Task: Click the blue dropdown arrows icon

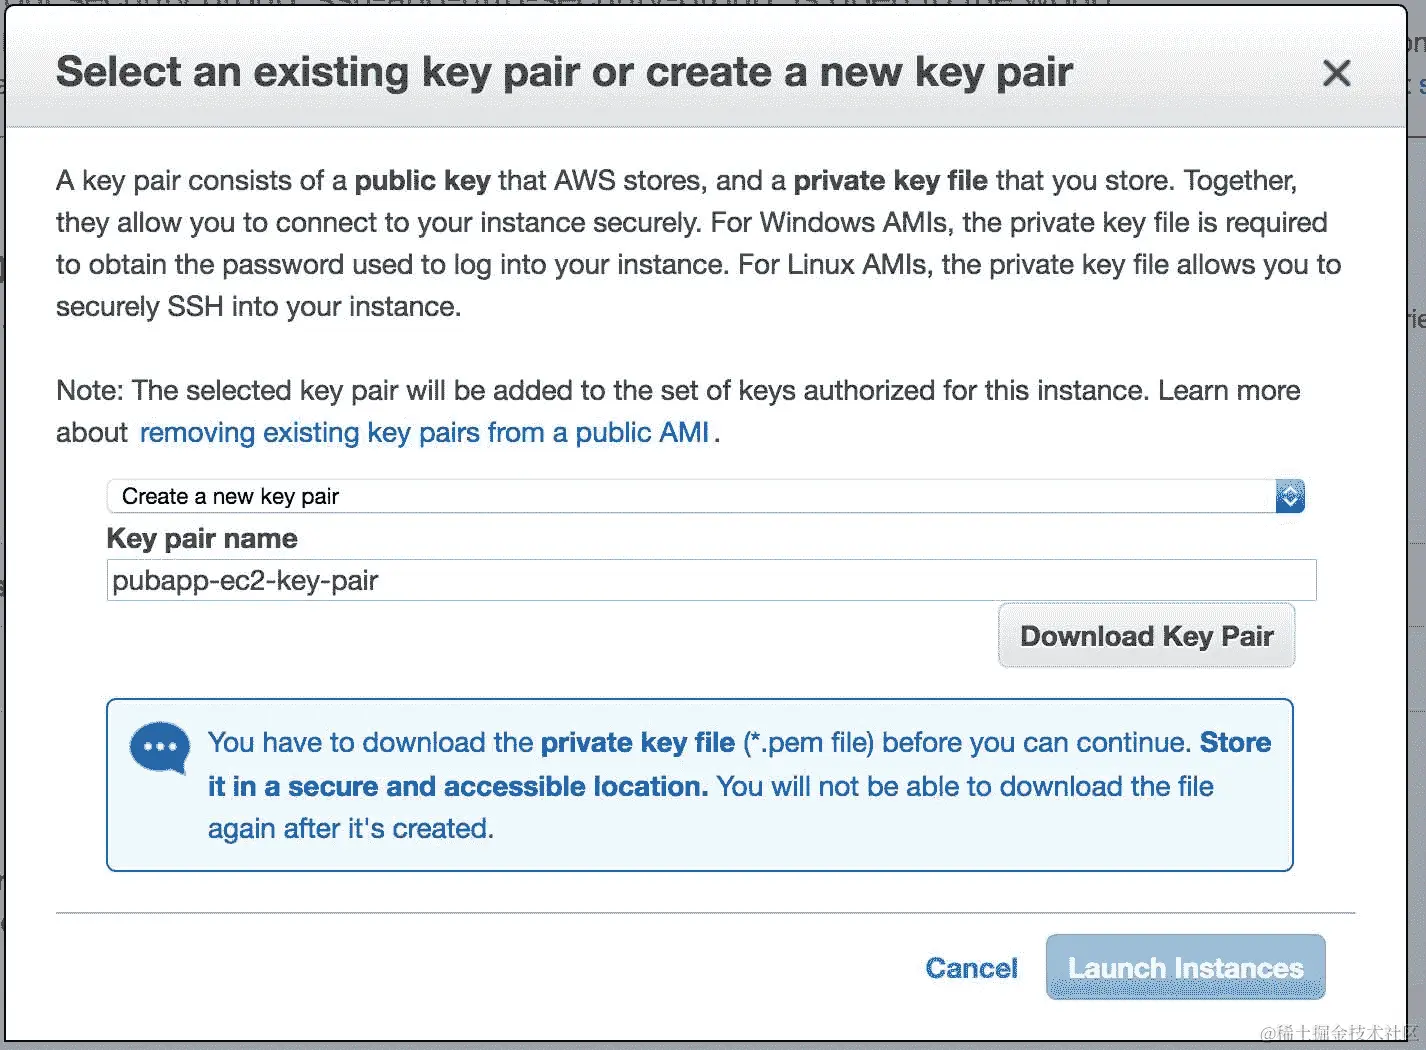Action: tap(1290, 496)
